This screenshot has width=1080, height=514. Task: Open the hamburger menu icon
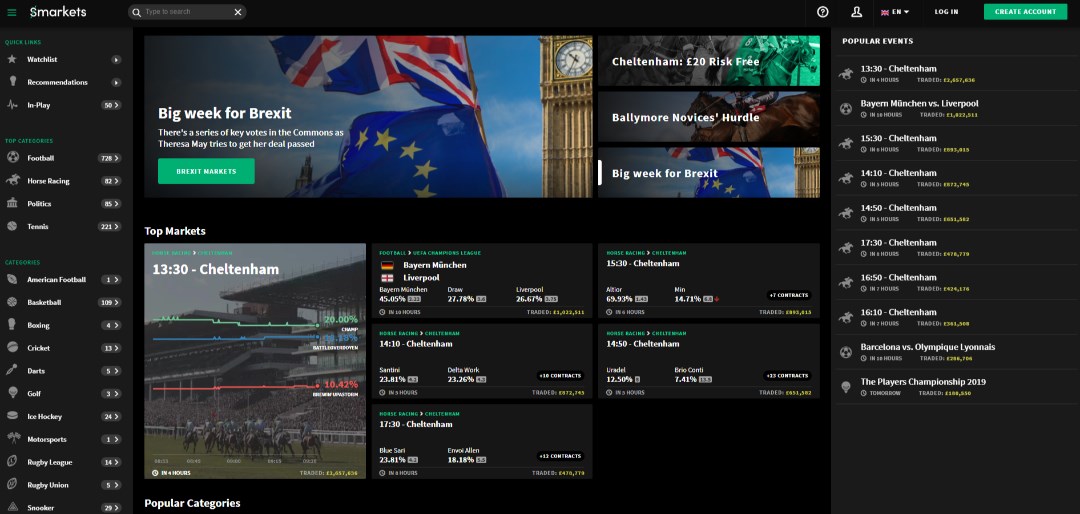pyautogui.click(x=12, y=12)
